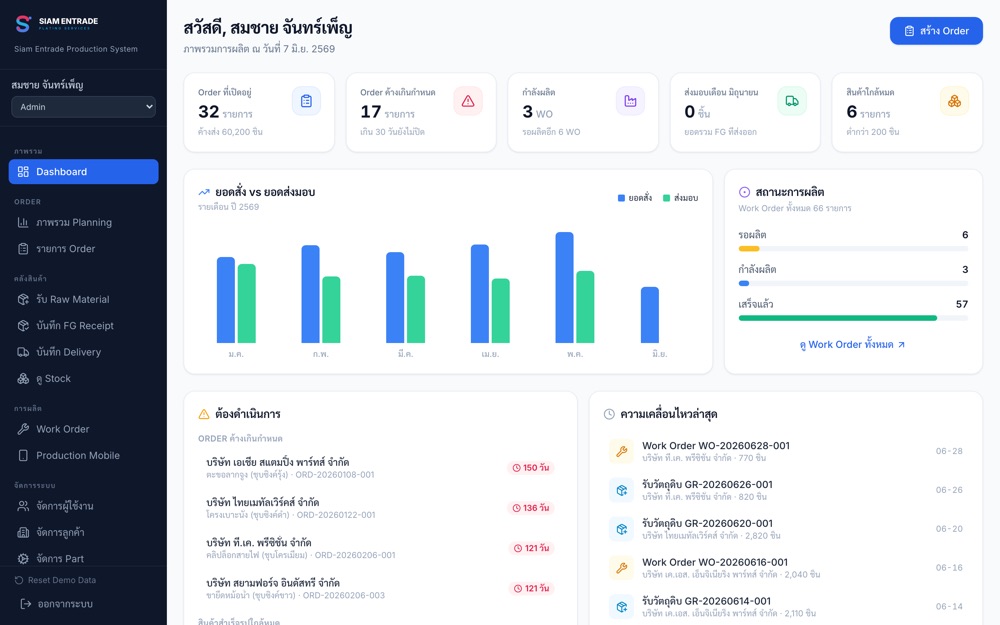Screen dimensions: 1000x625
Task: Open Production Mobile in the sidebar
Action: 84,455
